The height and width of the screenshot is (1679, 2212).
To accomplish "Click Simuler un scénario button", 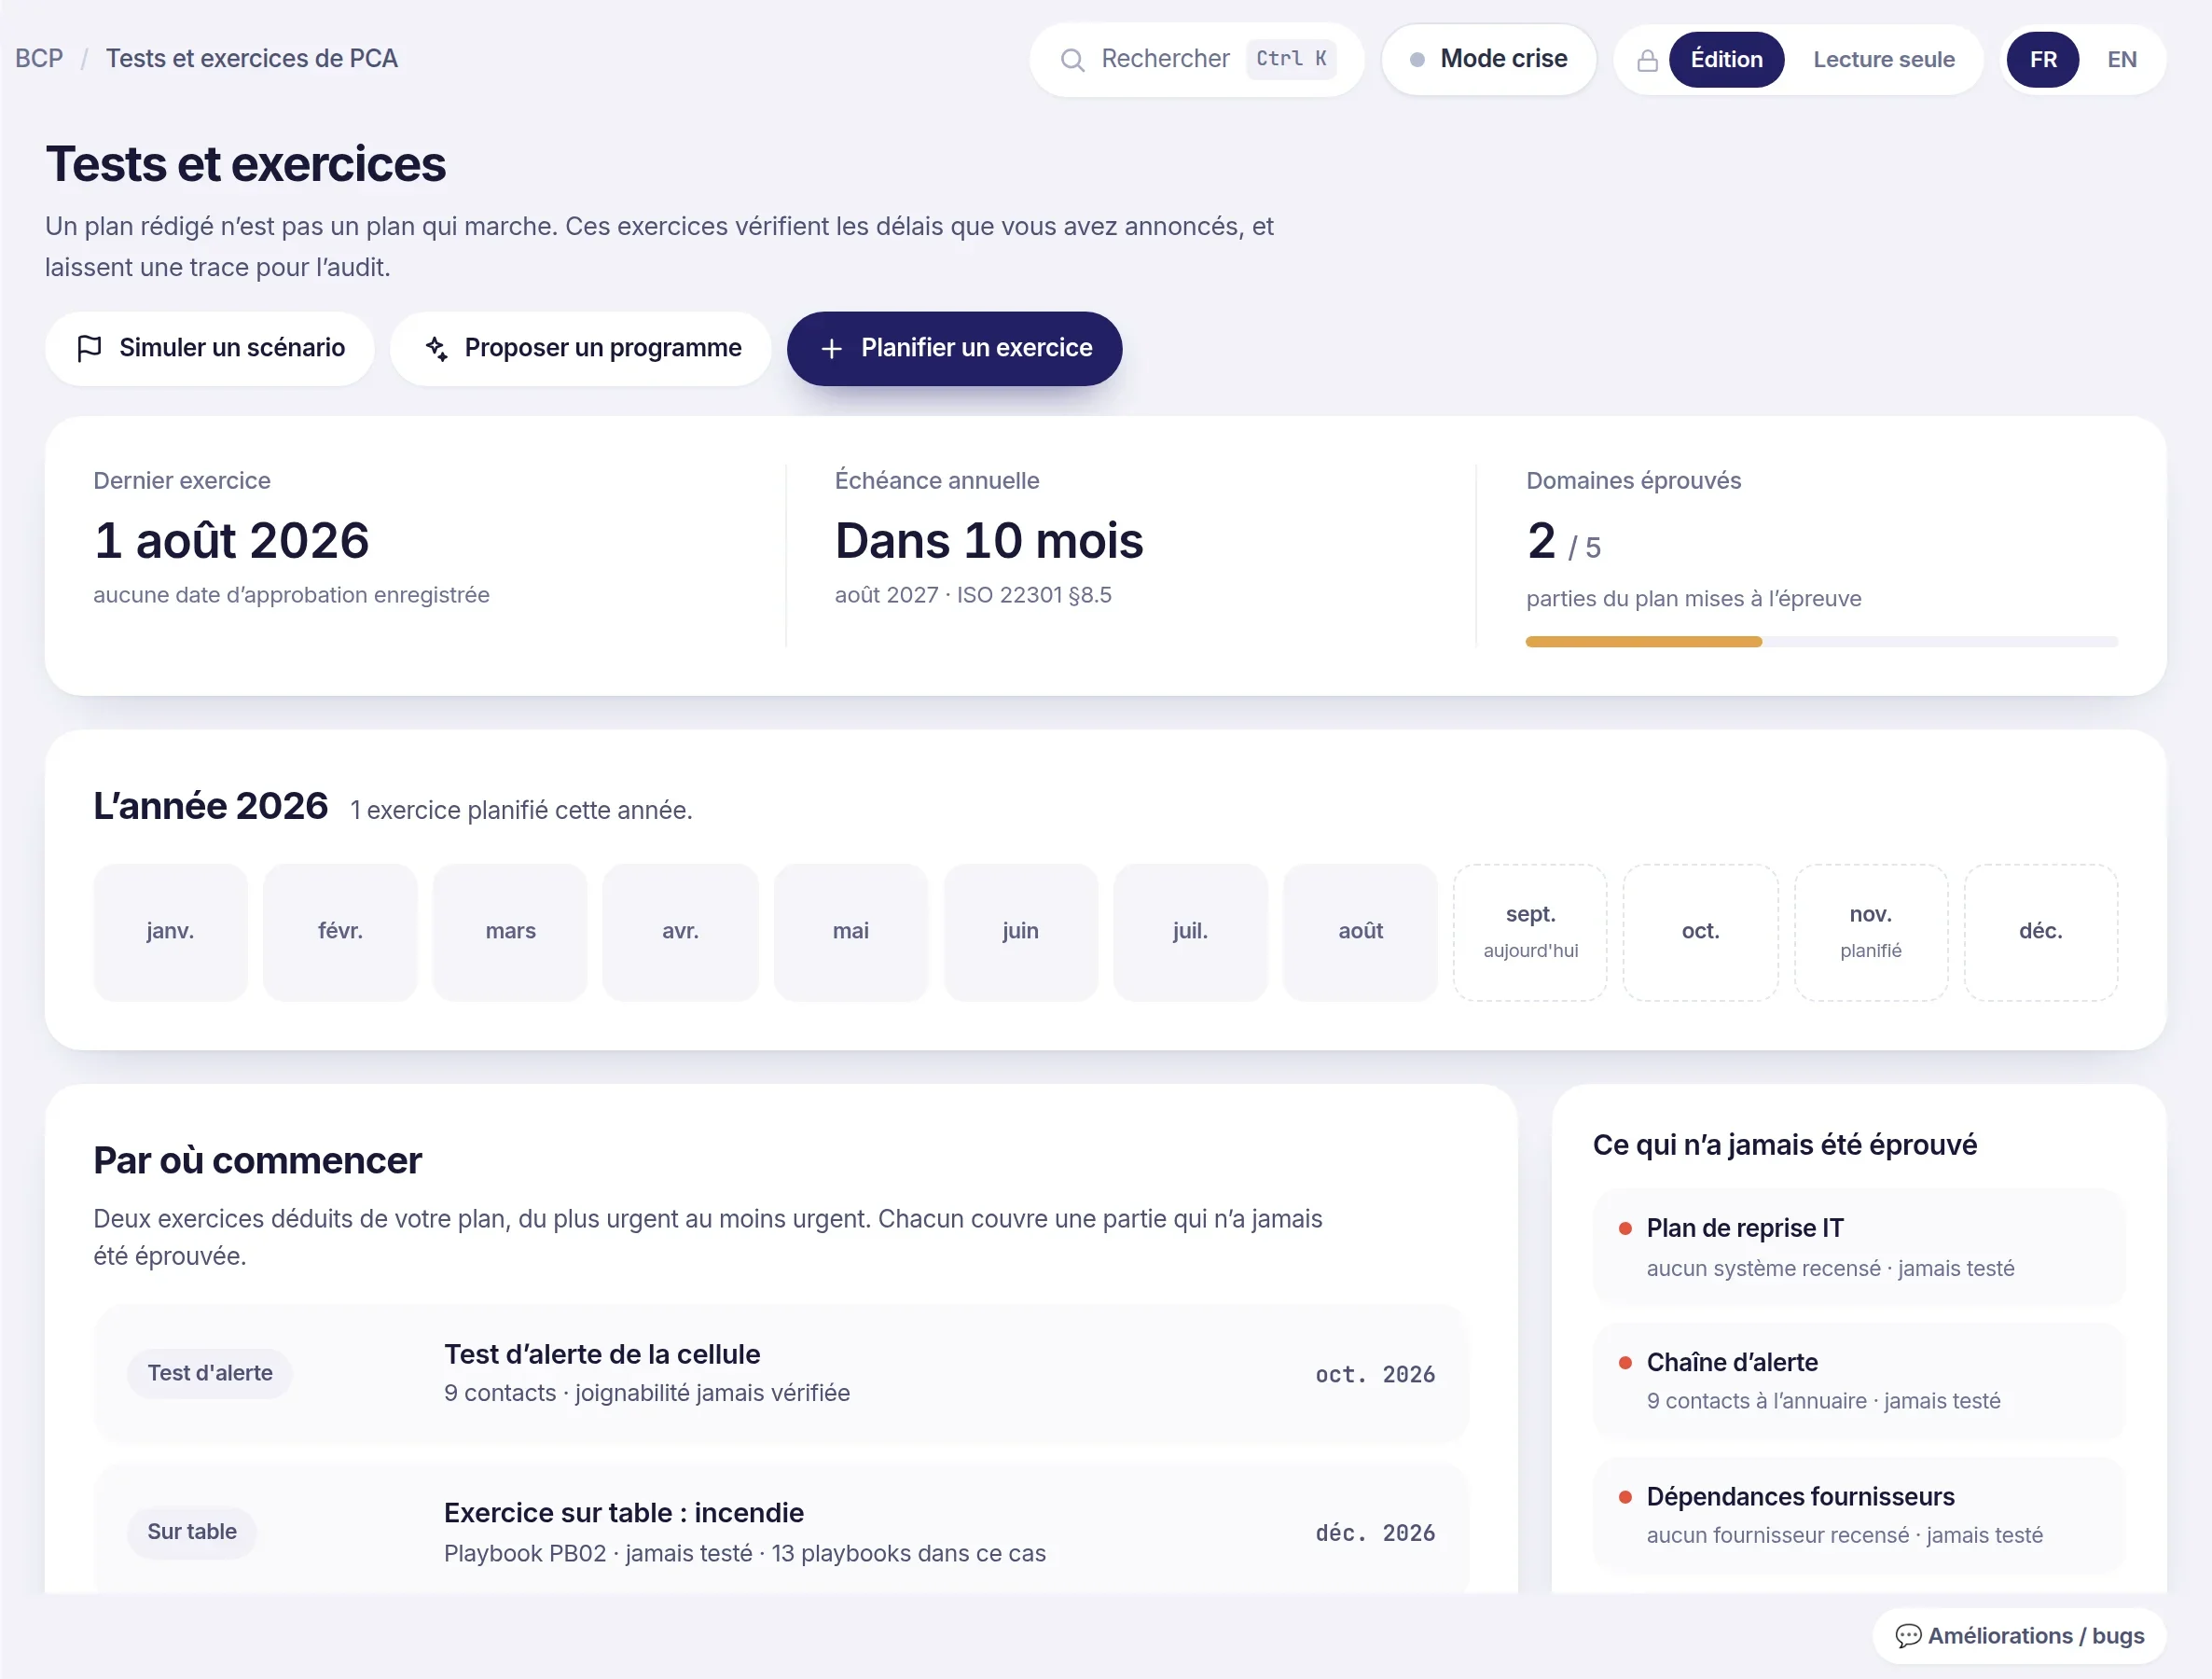I will coord(210,348).
